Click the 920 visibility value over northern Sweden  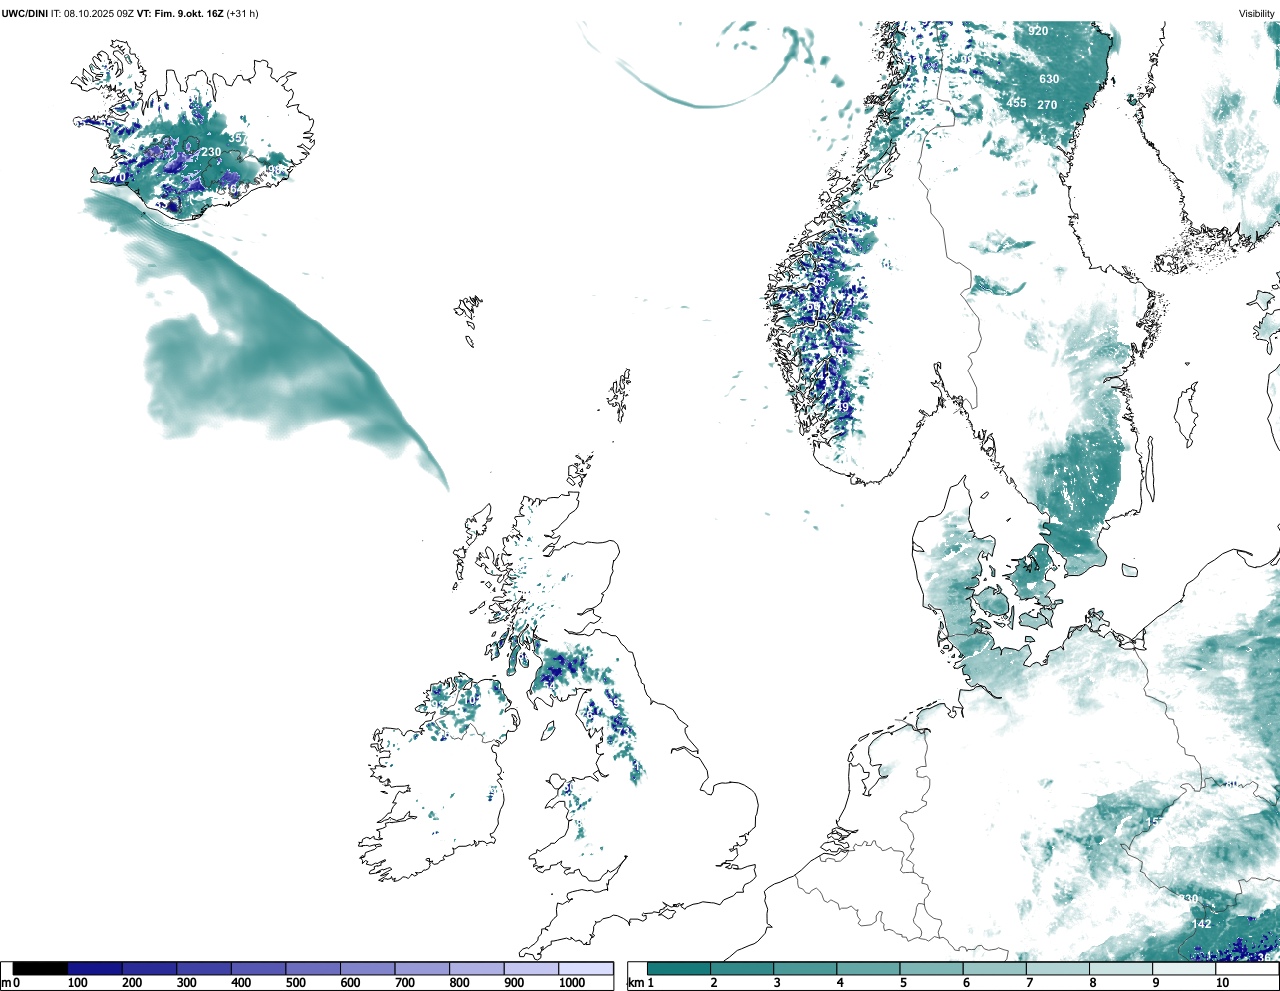tap(1038, 31)
